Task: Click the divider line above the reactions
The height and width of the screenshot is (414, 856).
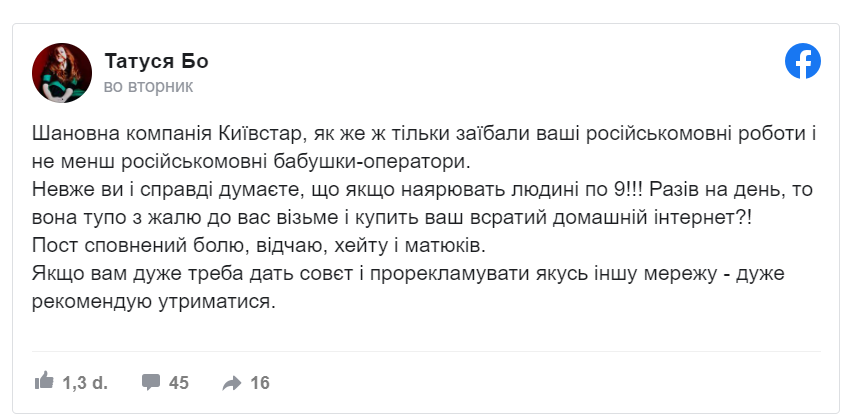Action: click(x=426, y=351)
